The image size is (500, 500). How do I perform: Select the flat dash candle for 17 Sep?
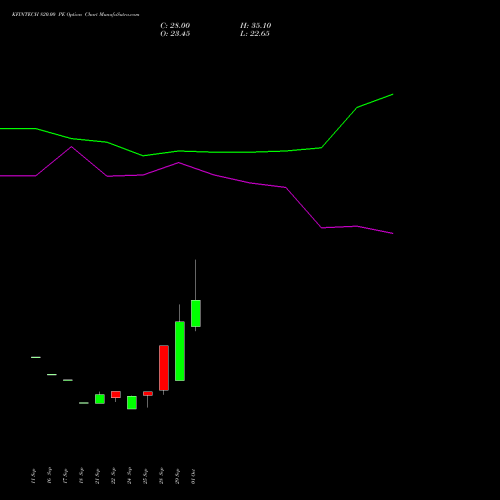pyautogui.click(x=68, y=380)
